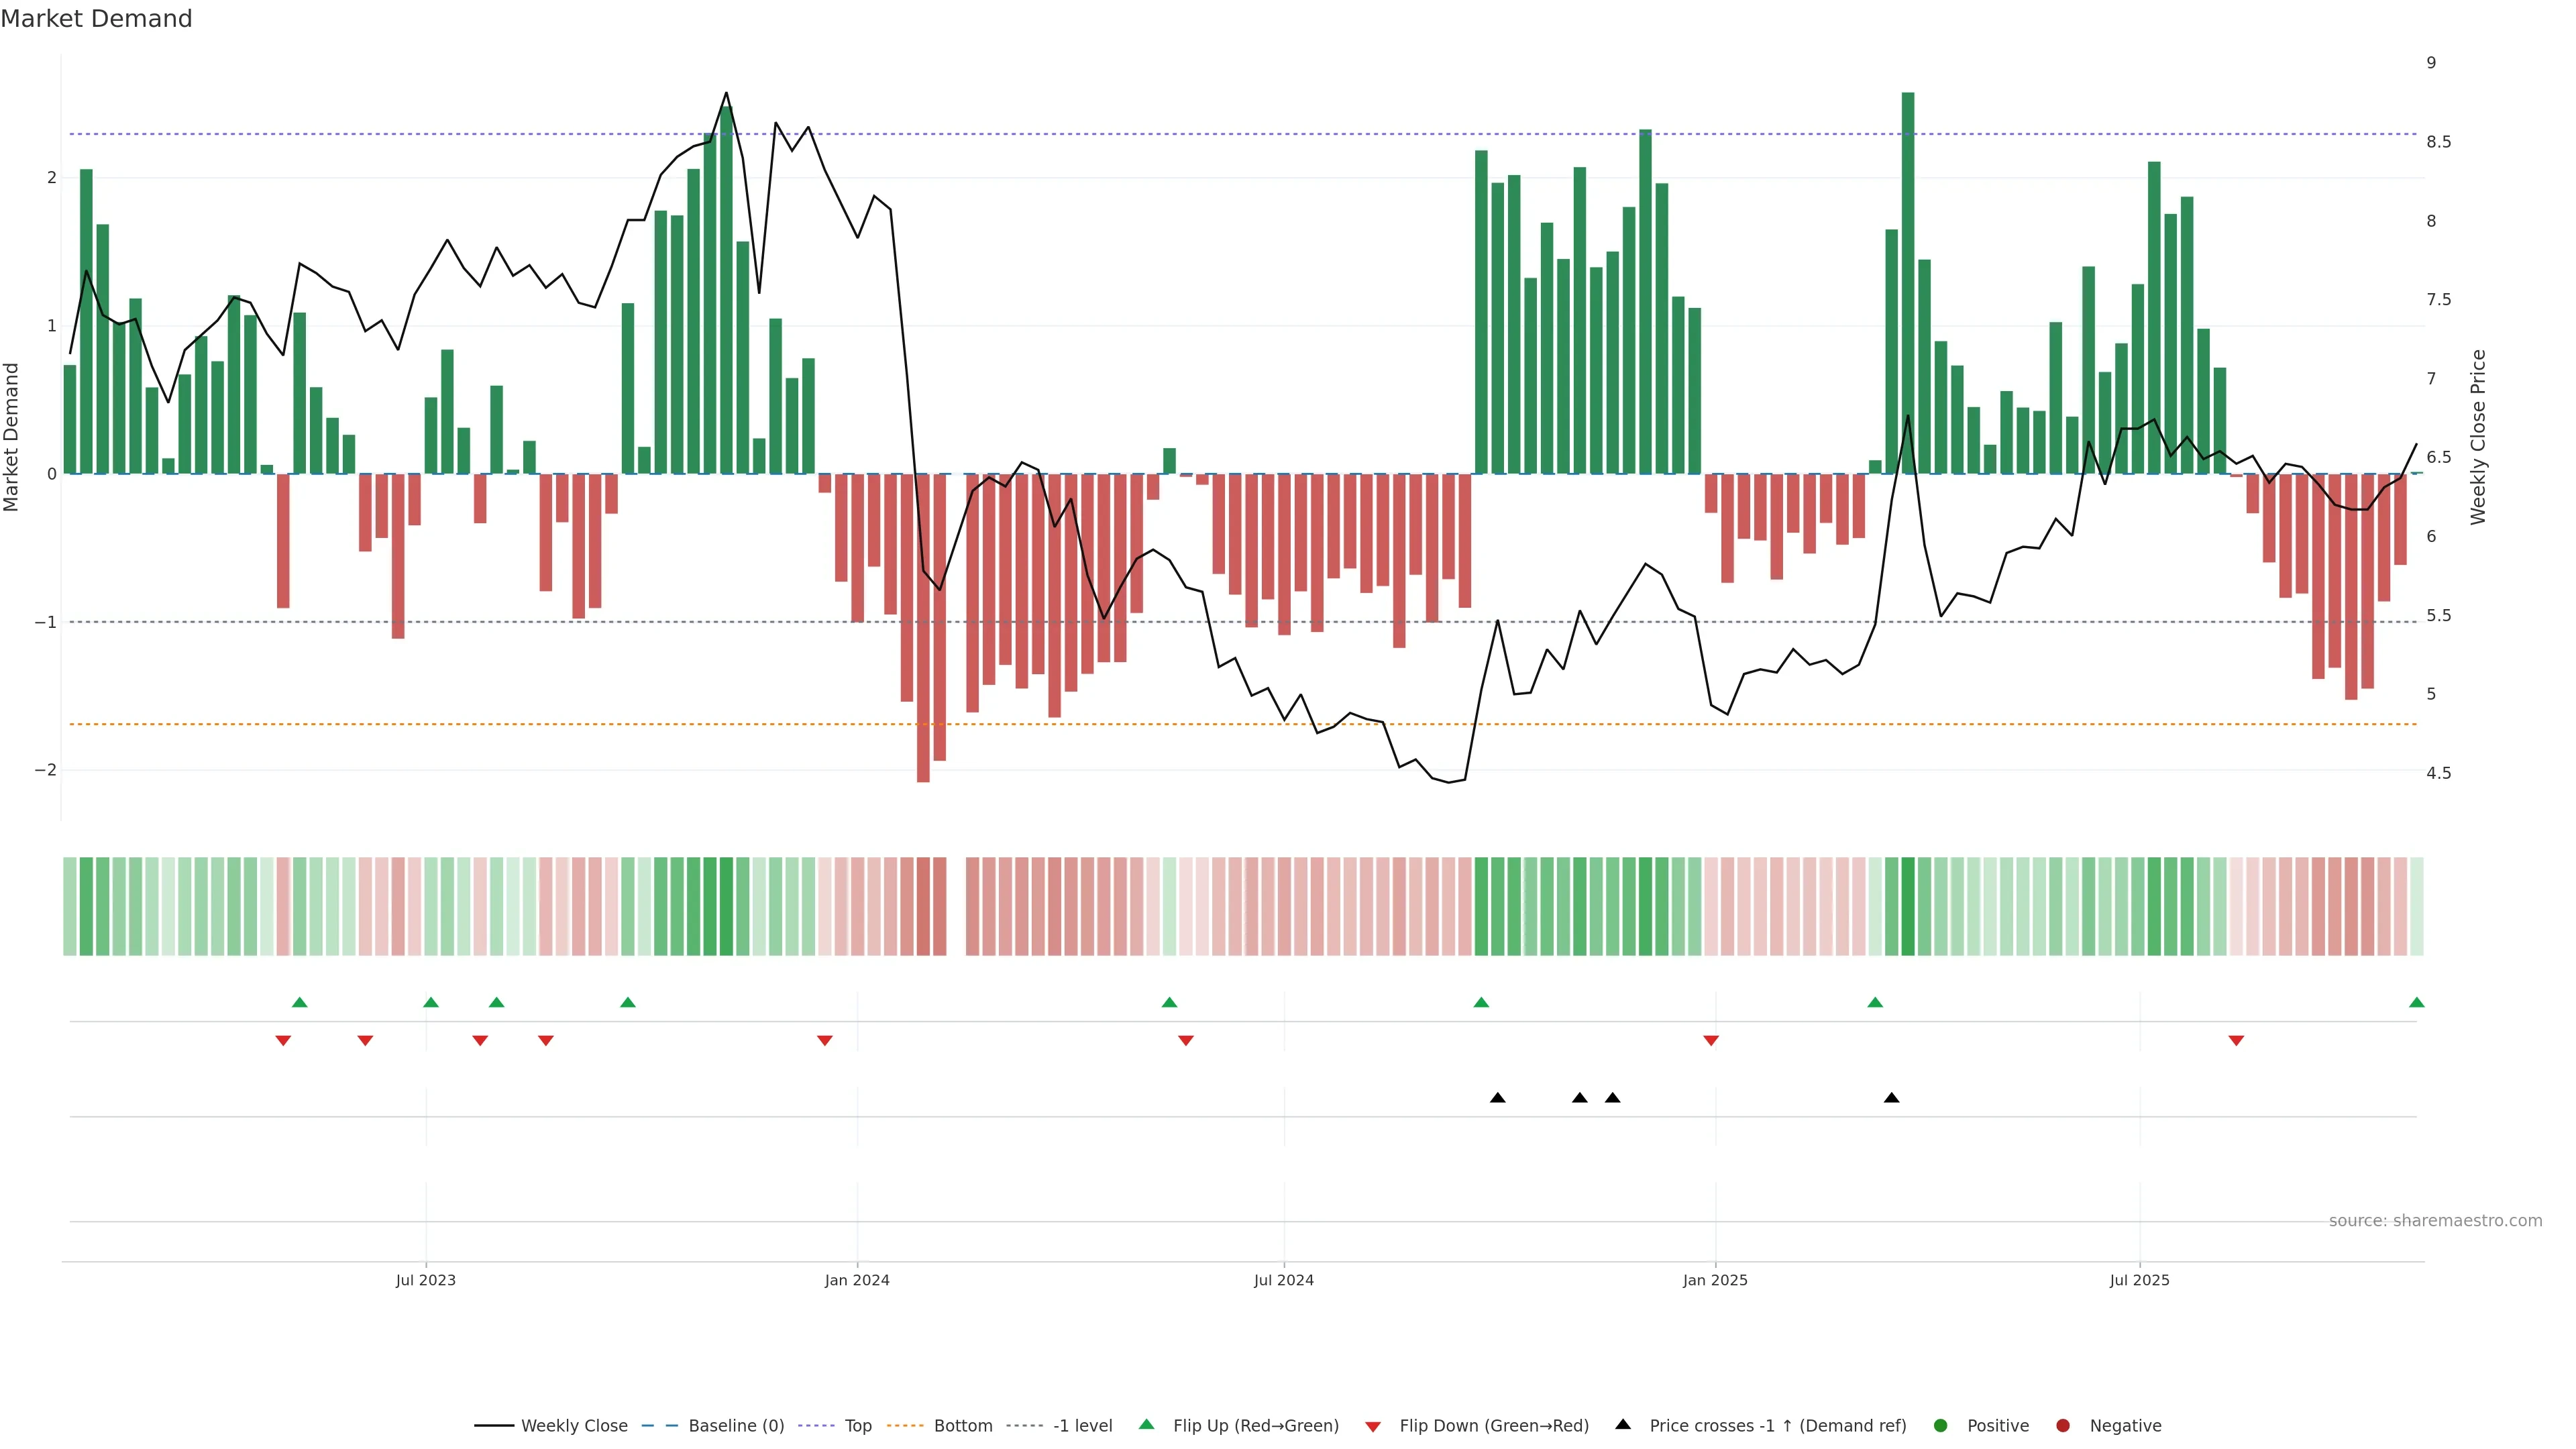
Task: Click the last green flip-up marker
Action: click(2416, 1002)
